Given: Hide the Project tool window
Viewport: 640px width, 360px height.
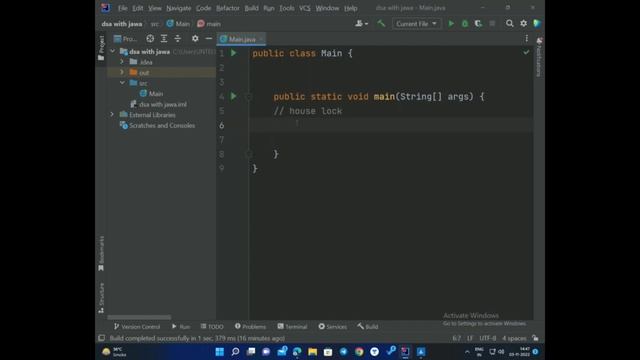Looking at the screenshot, I should [x=209, y=38].
